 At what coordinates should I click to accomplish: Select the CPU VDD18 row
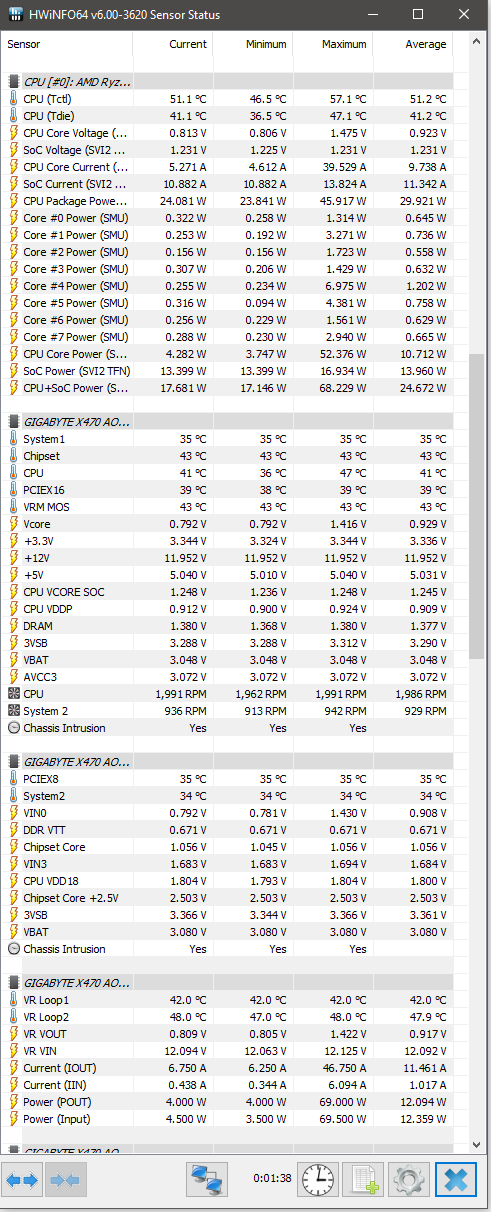coord(227,881)
